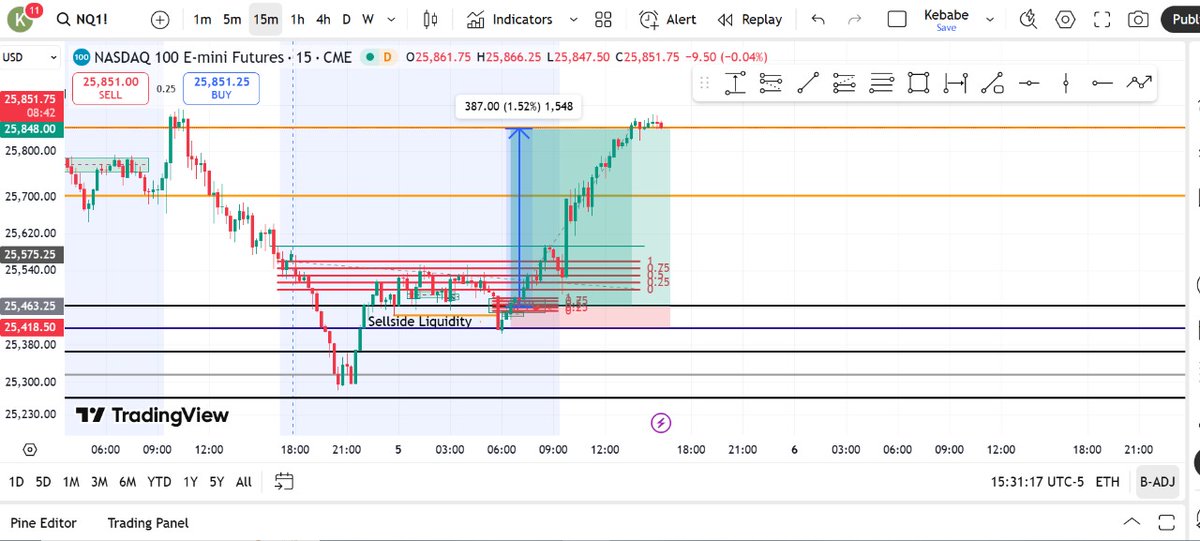Image resolution: width=1200 pixels, height=541 pixels.
Task: Select the Fib retracement drawing tool
Action: click(771, 84)
